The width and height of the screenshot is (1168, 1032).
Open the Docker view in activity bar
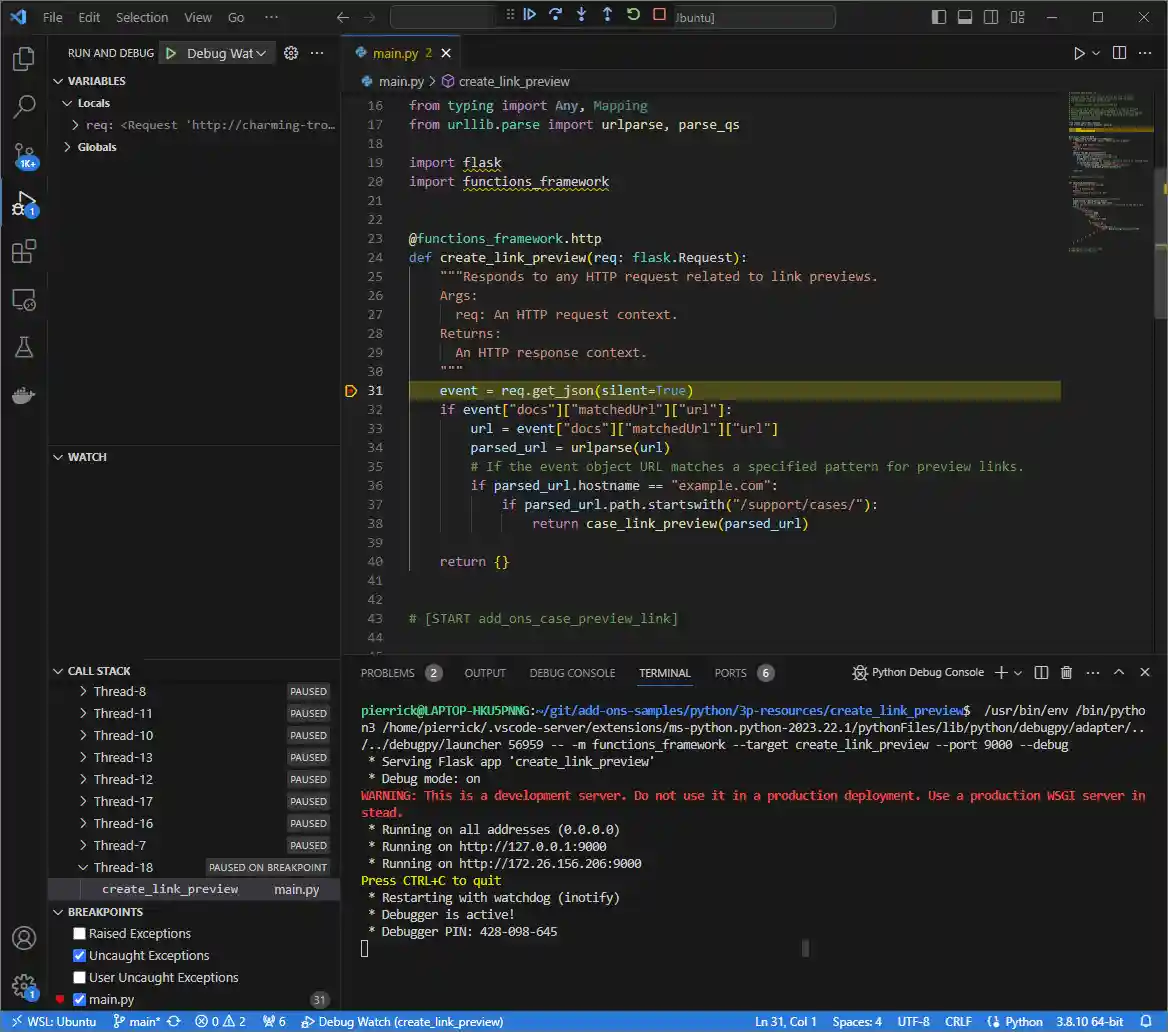point(24,395)
